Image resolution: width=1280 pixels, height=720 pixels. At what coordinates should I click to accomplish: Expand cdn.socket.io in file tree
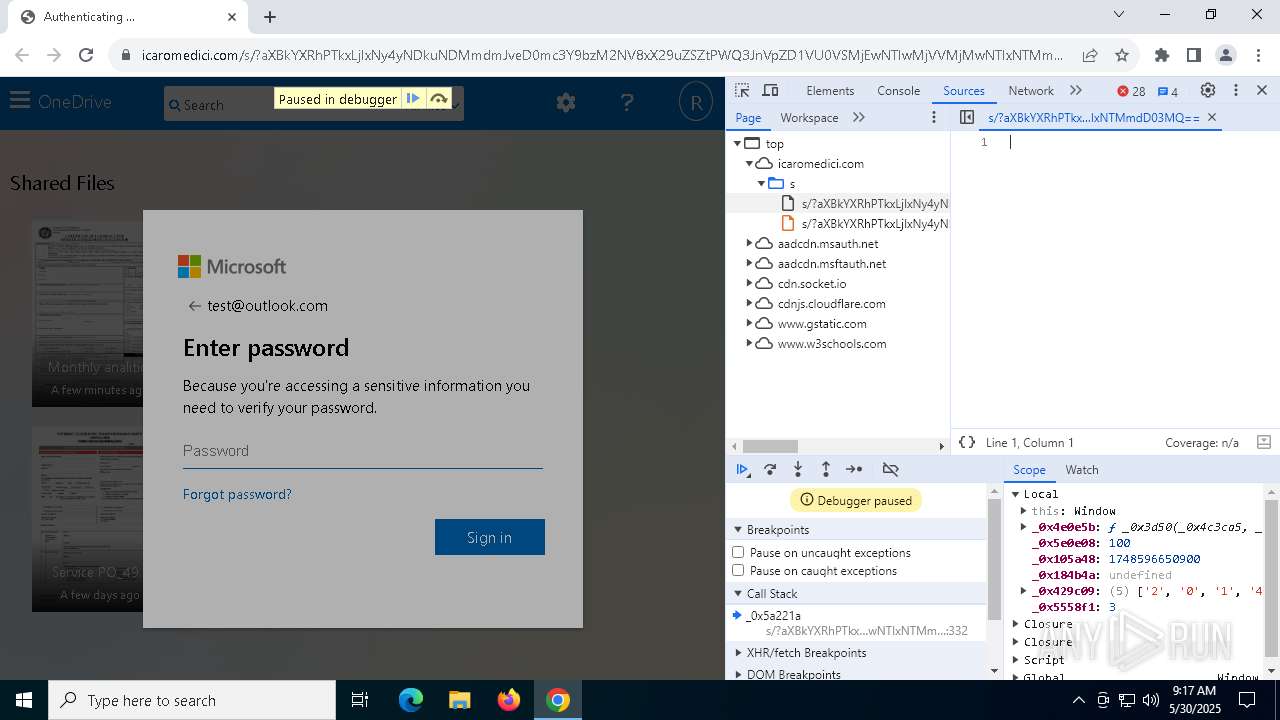(749, 283)
